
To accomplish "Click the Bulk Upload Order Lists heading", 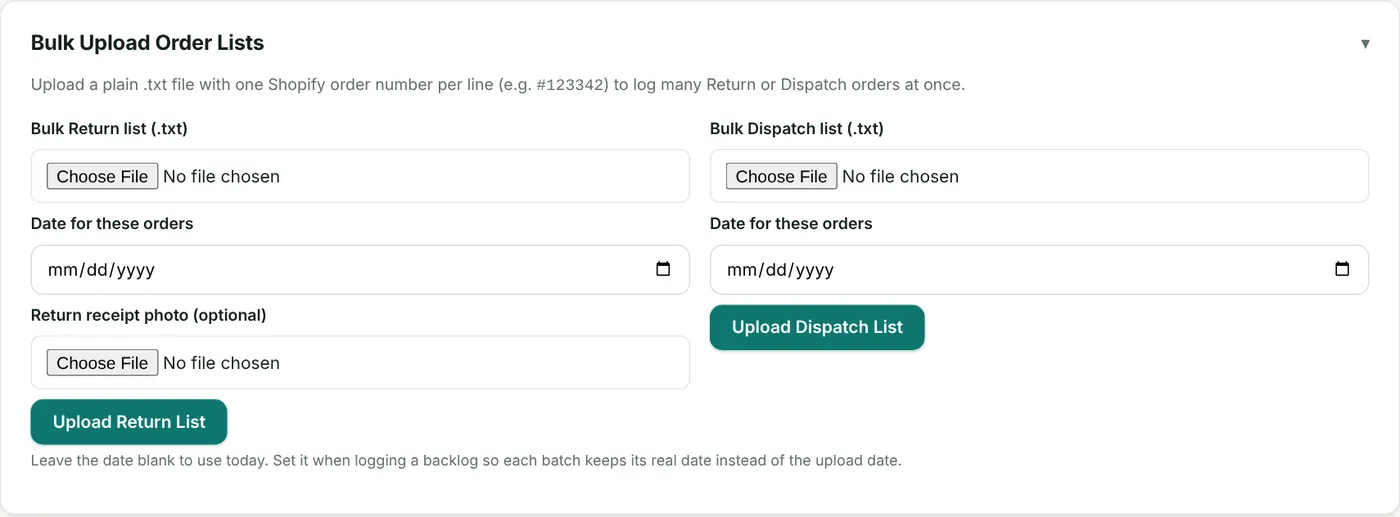I will 147,43.
